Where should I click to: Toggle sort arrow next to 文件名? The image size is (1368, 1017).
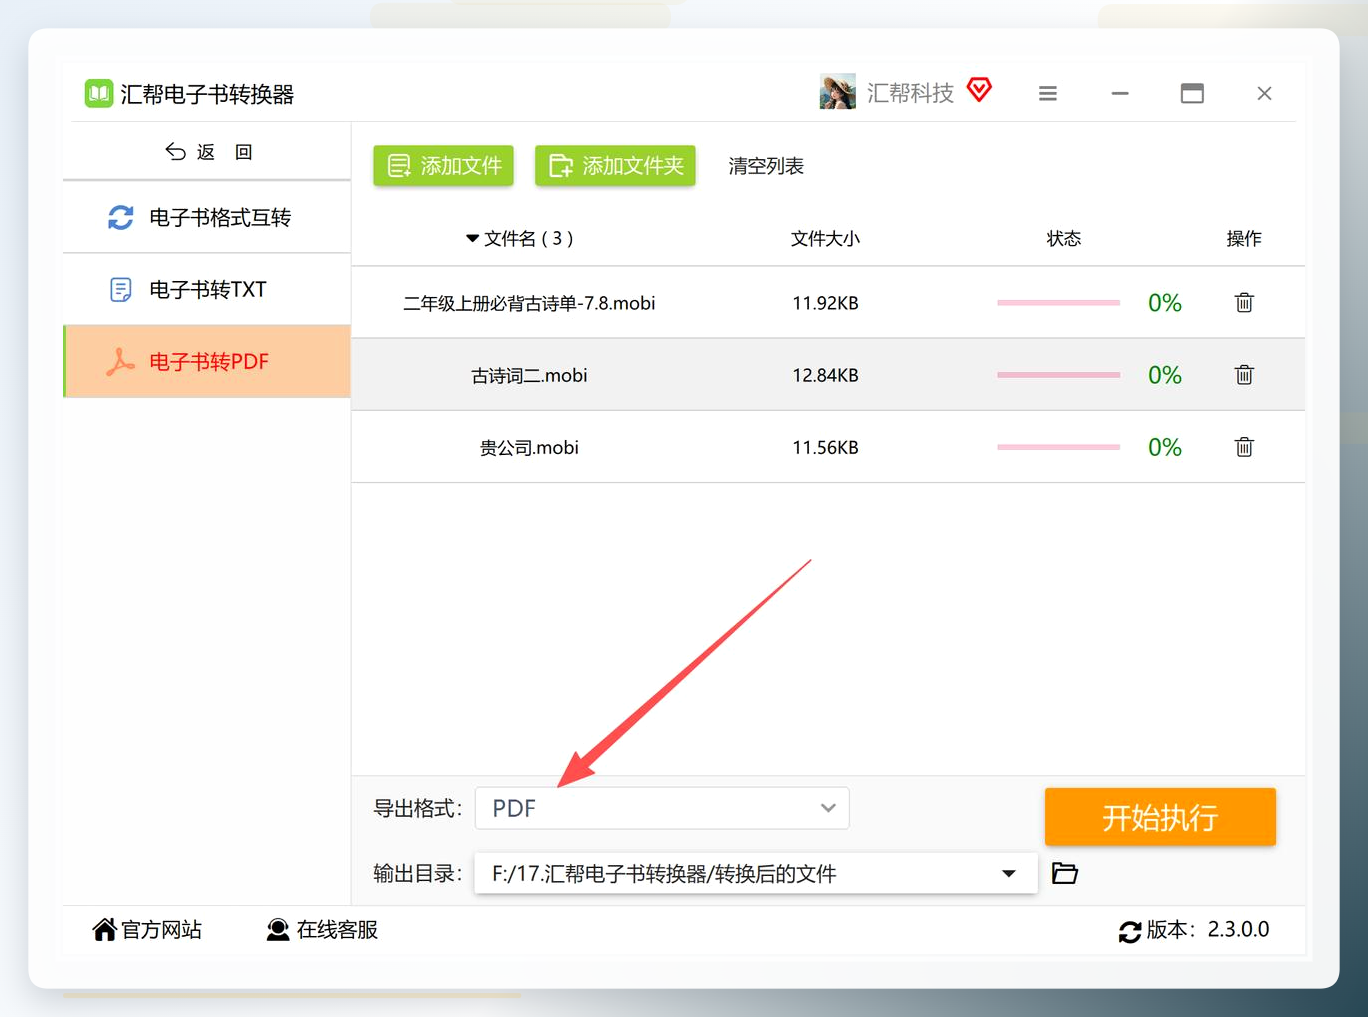click(472, 238)
